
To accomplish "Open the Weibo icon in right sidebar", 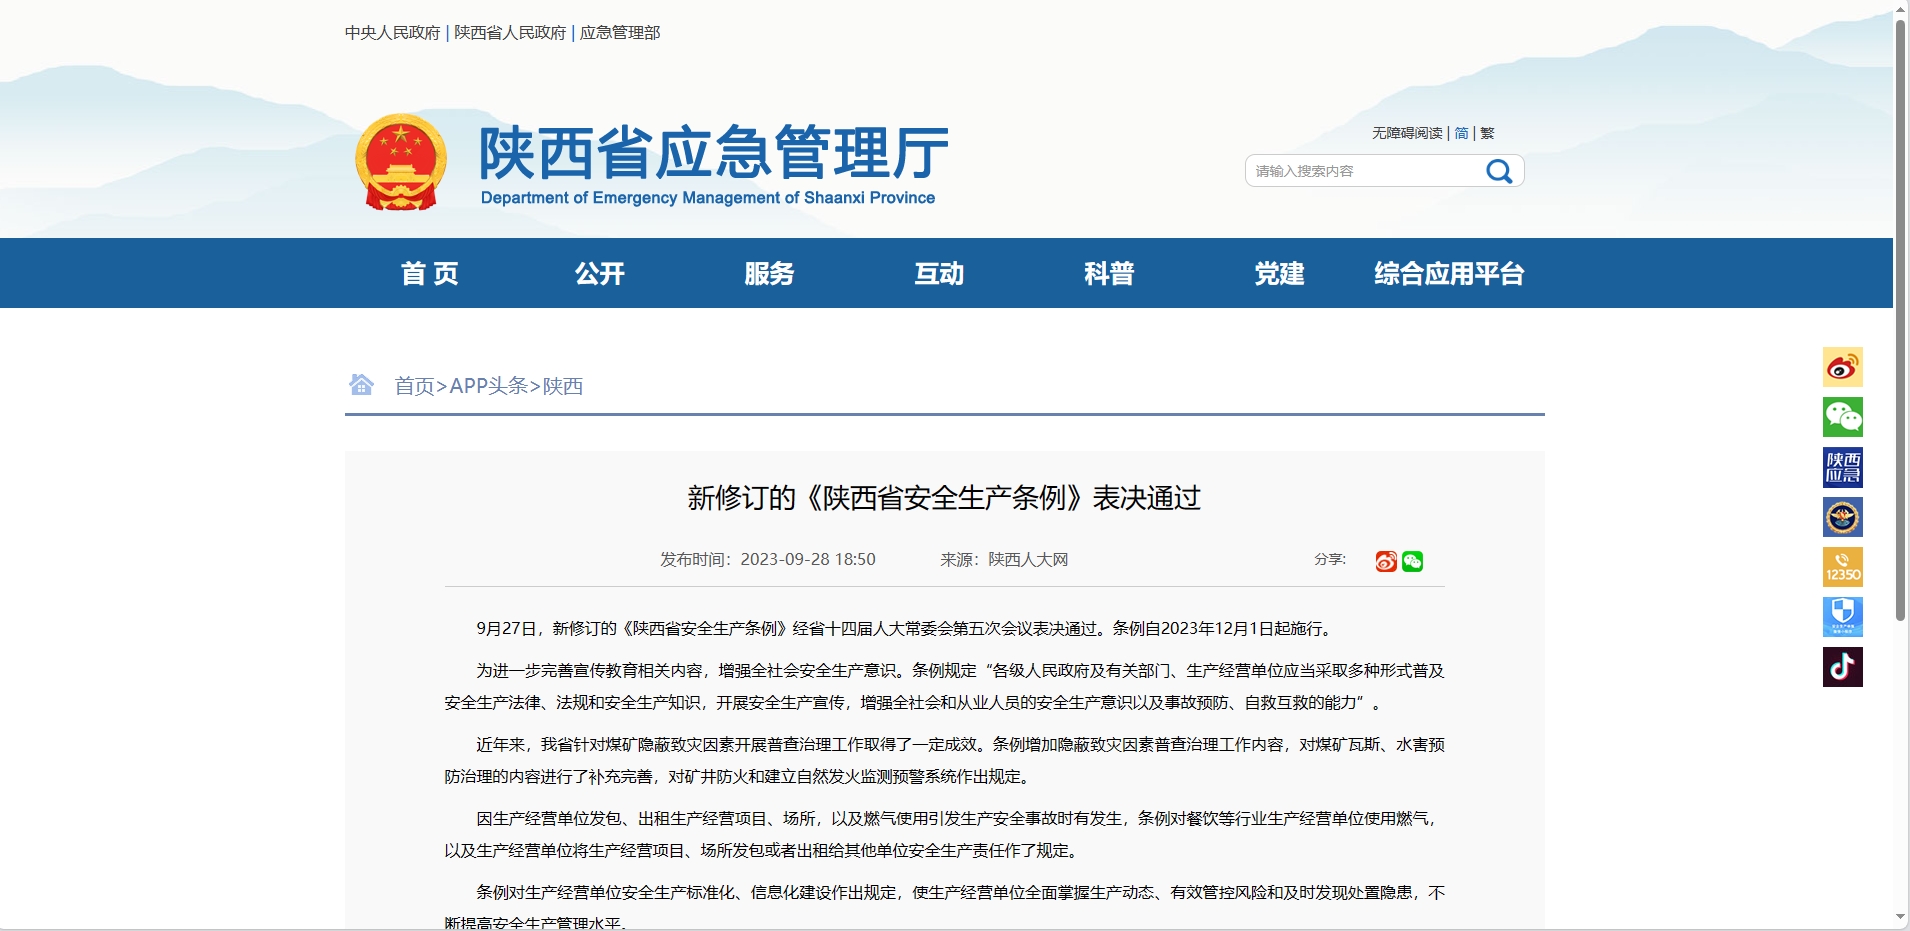I will point(1842,367).
